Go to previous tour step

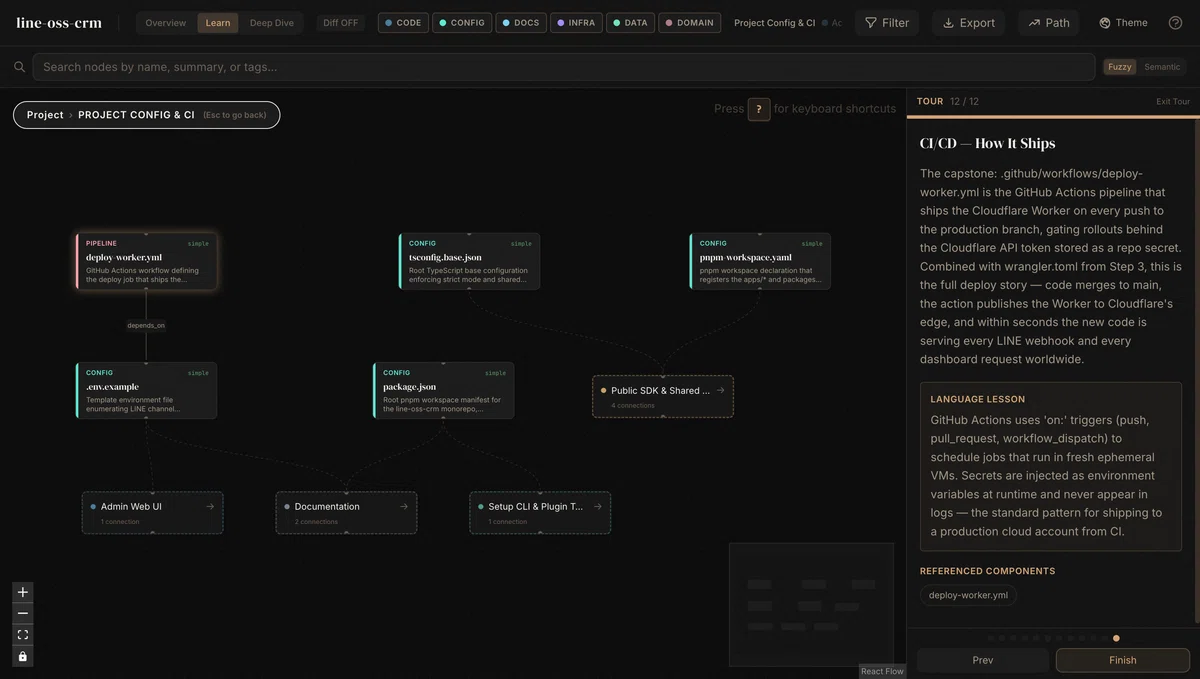click(983, 660)
